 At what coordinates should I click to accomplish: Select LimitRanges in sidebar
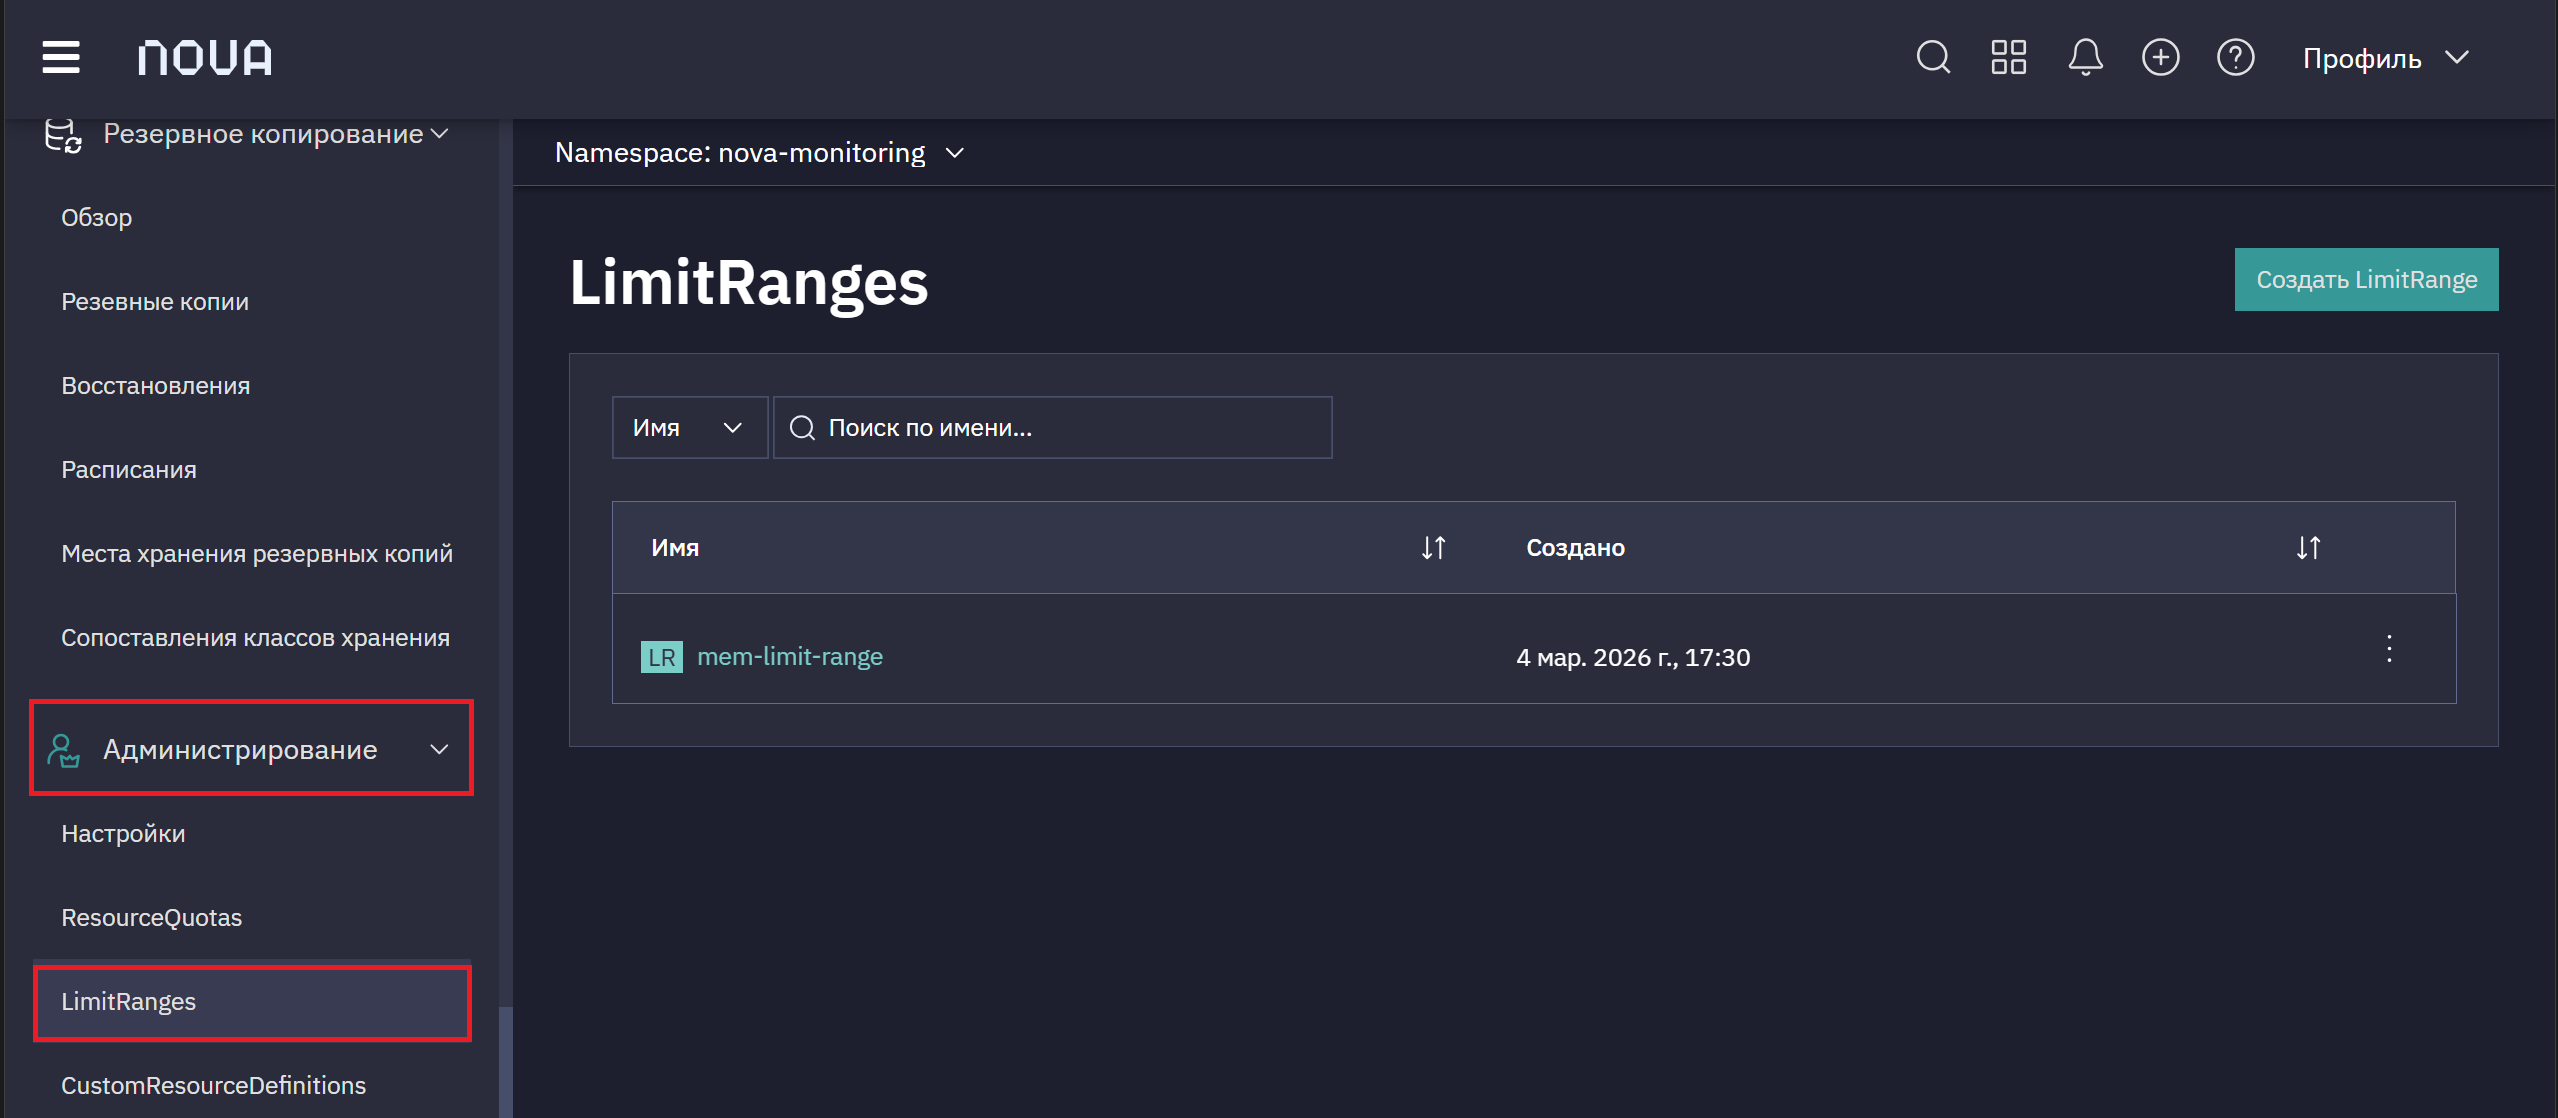click(252, 1002)
